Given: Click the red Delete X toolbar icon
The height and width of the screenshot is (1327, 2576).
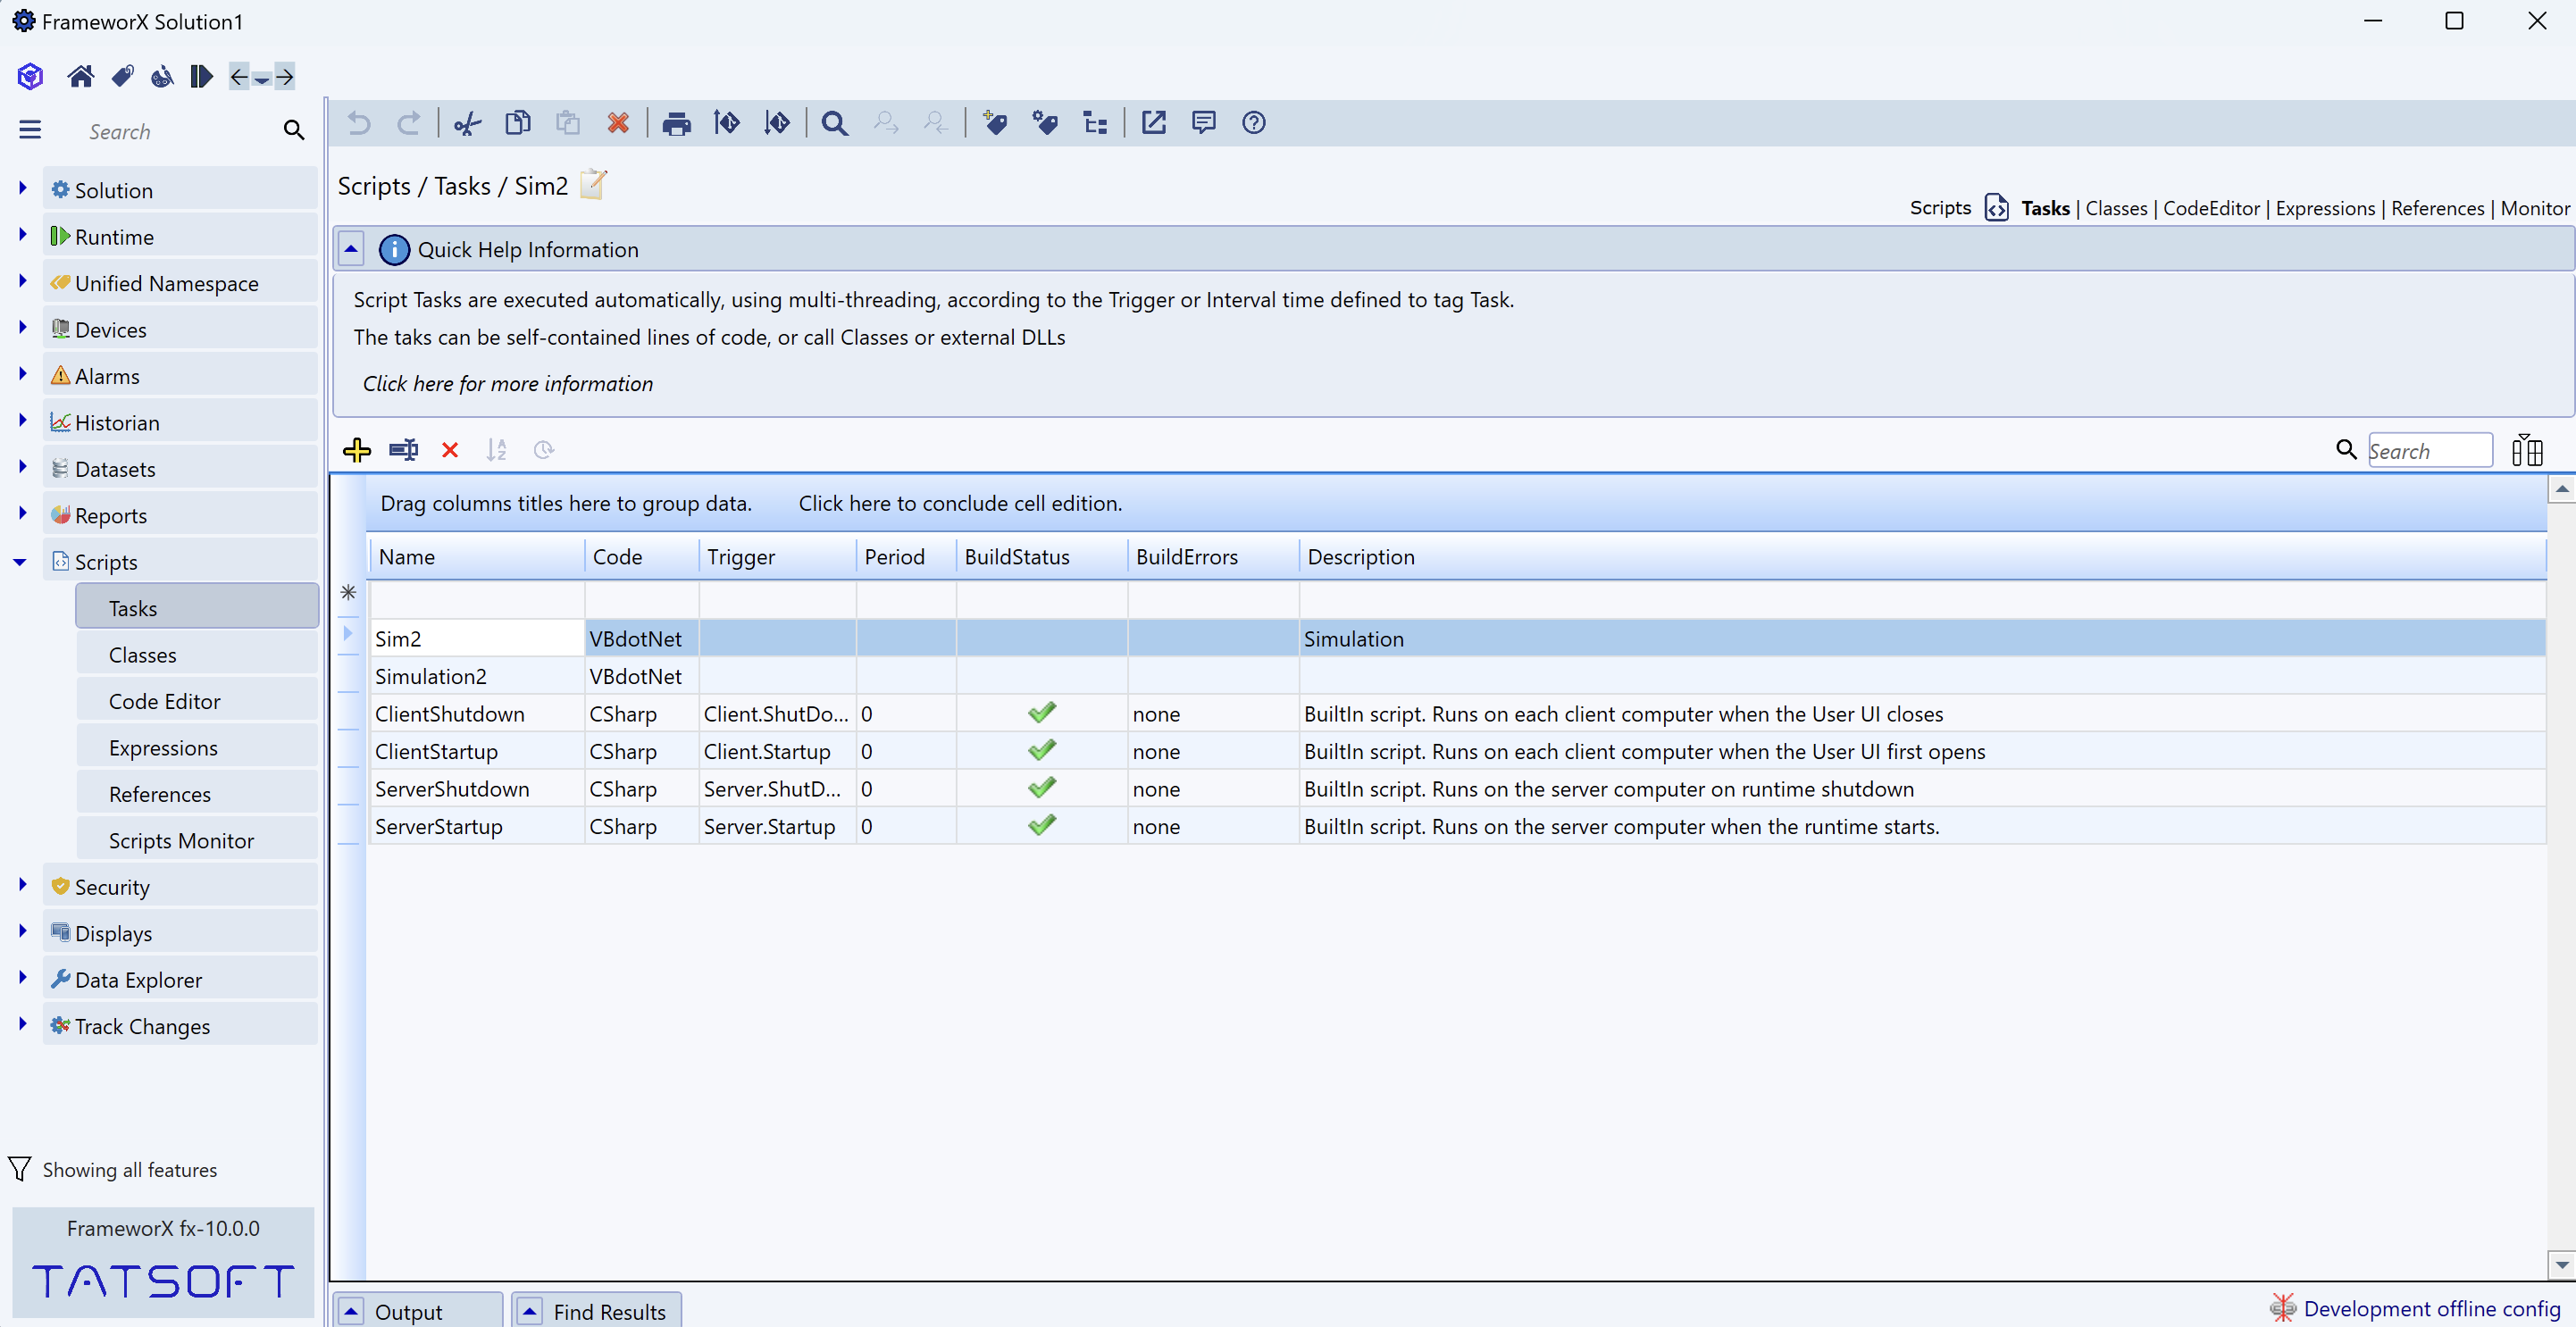Looking at the screenshot, I should 618,123.
